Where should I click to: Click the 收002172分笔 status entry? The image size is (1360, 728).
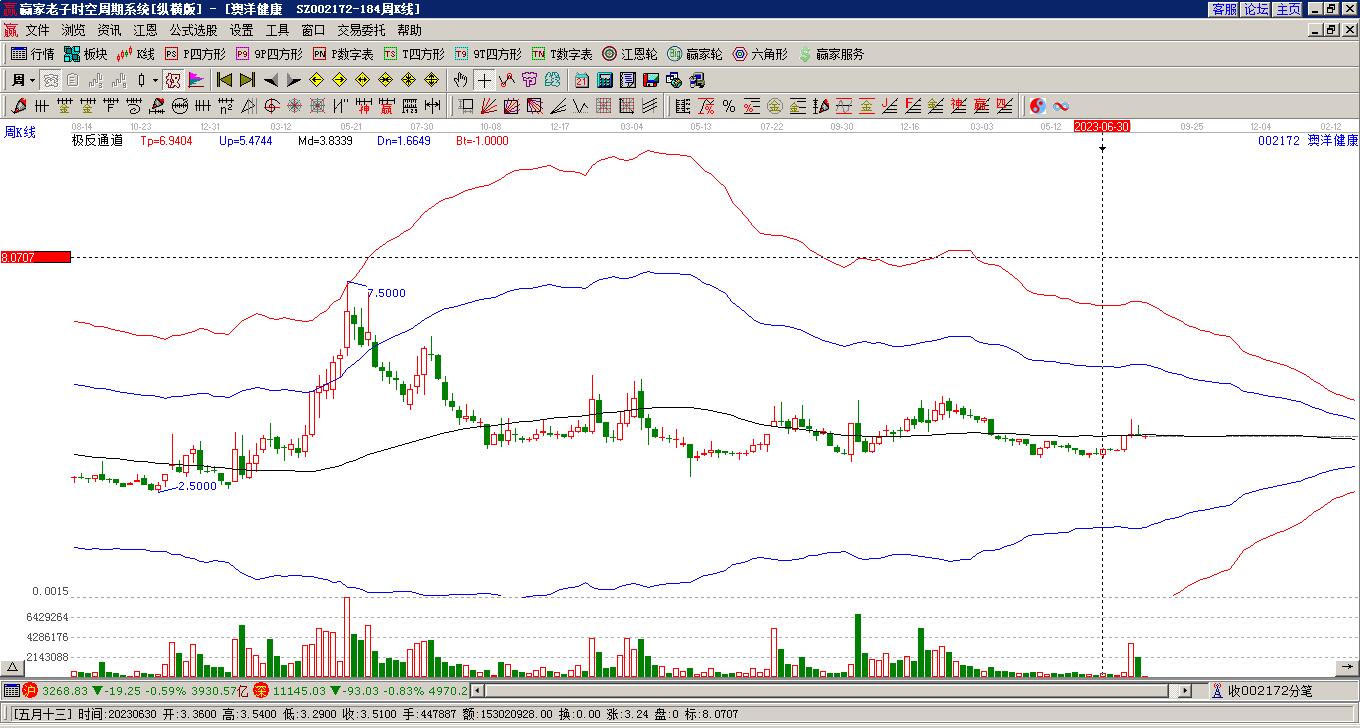[1270, 690]
